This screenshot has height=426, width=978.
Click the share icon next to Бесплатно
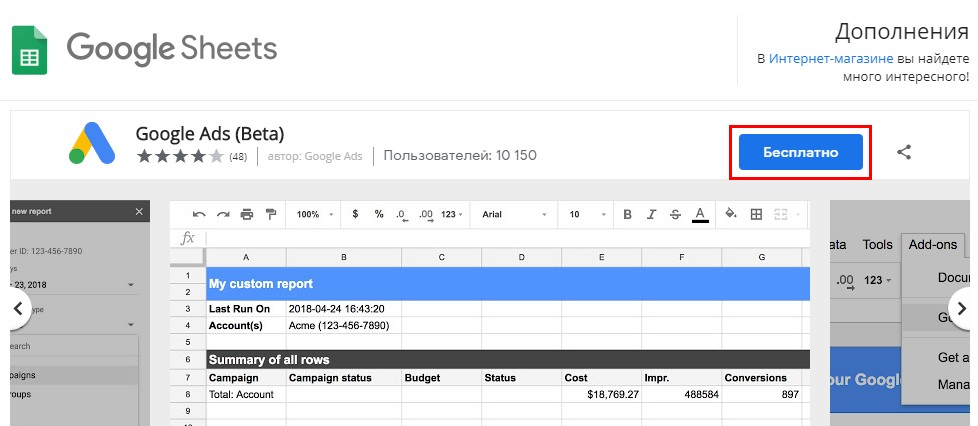pos(904,152)
